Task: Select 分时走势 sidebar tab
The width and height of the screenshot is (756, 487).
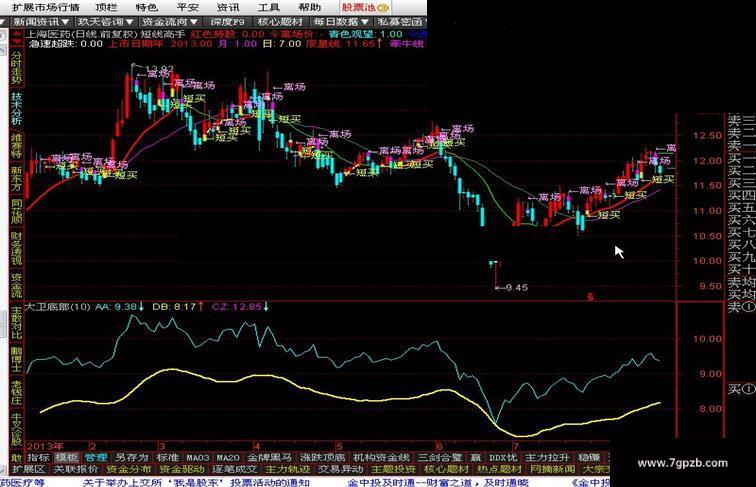Action: (17, 67)
